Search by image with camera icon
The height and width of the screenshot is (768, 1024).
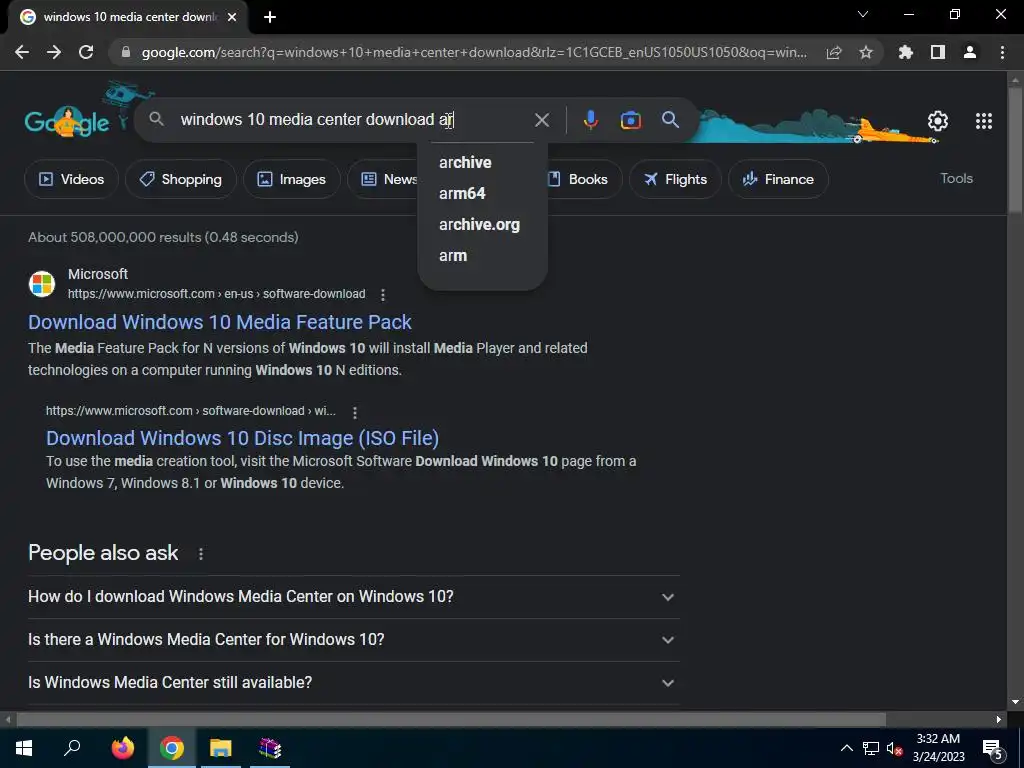630,120
